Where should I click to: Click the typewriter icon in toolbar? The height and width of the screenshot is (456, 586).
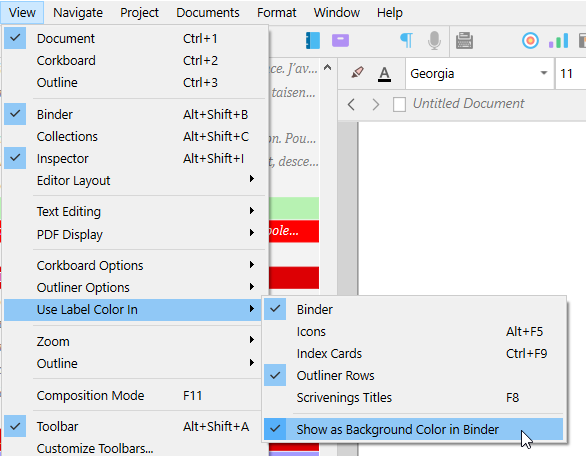point(464,40)
